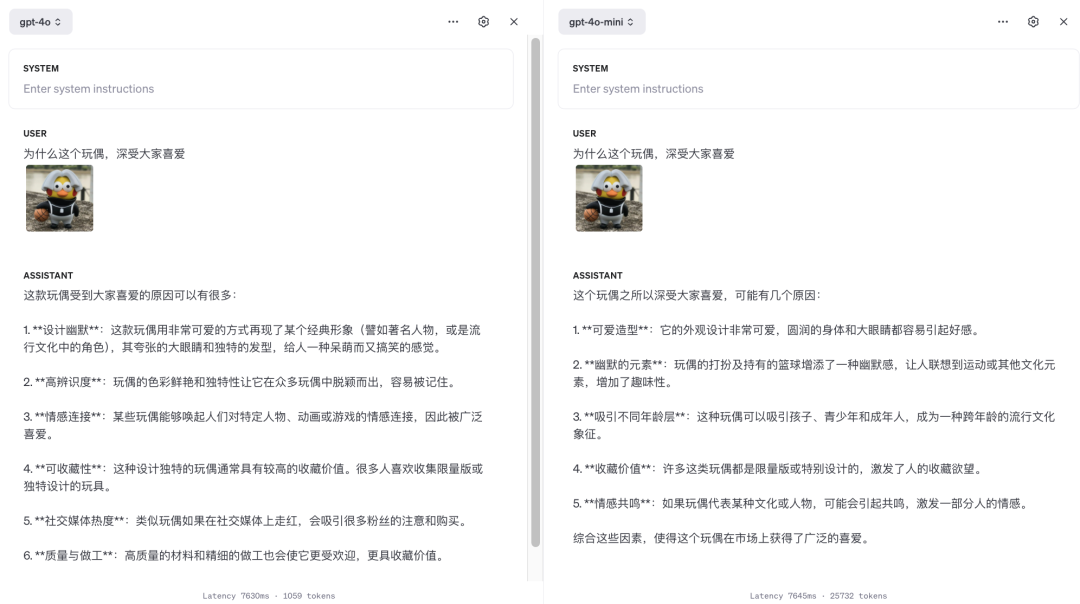The image size is (1080, 604).
Task: Open the more options menu in gpt-4o-mini panel
Action: point(1003,21)
